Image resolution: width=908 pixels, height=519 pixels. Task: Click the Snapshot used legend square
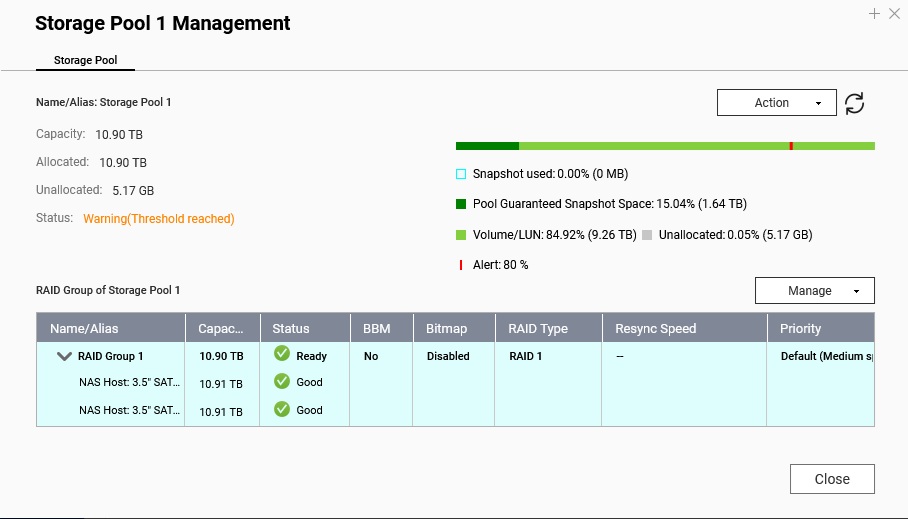pyautogui.click(x=461, y=174)
